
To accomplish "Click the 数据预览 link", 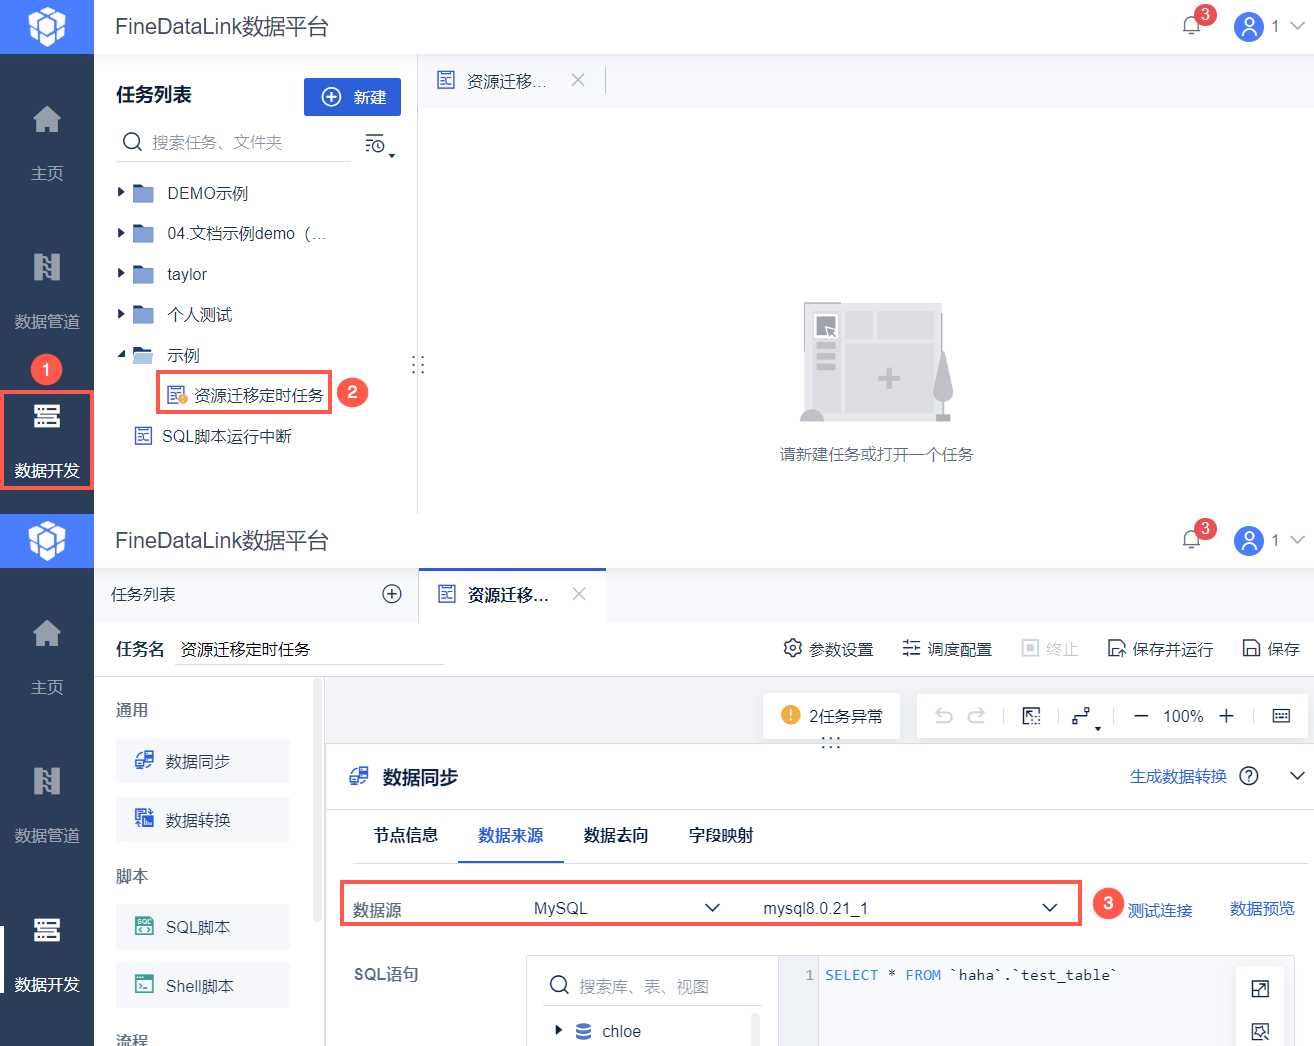I will tap(1262, 908).
